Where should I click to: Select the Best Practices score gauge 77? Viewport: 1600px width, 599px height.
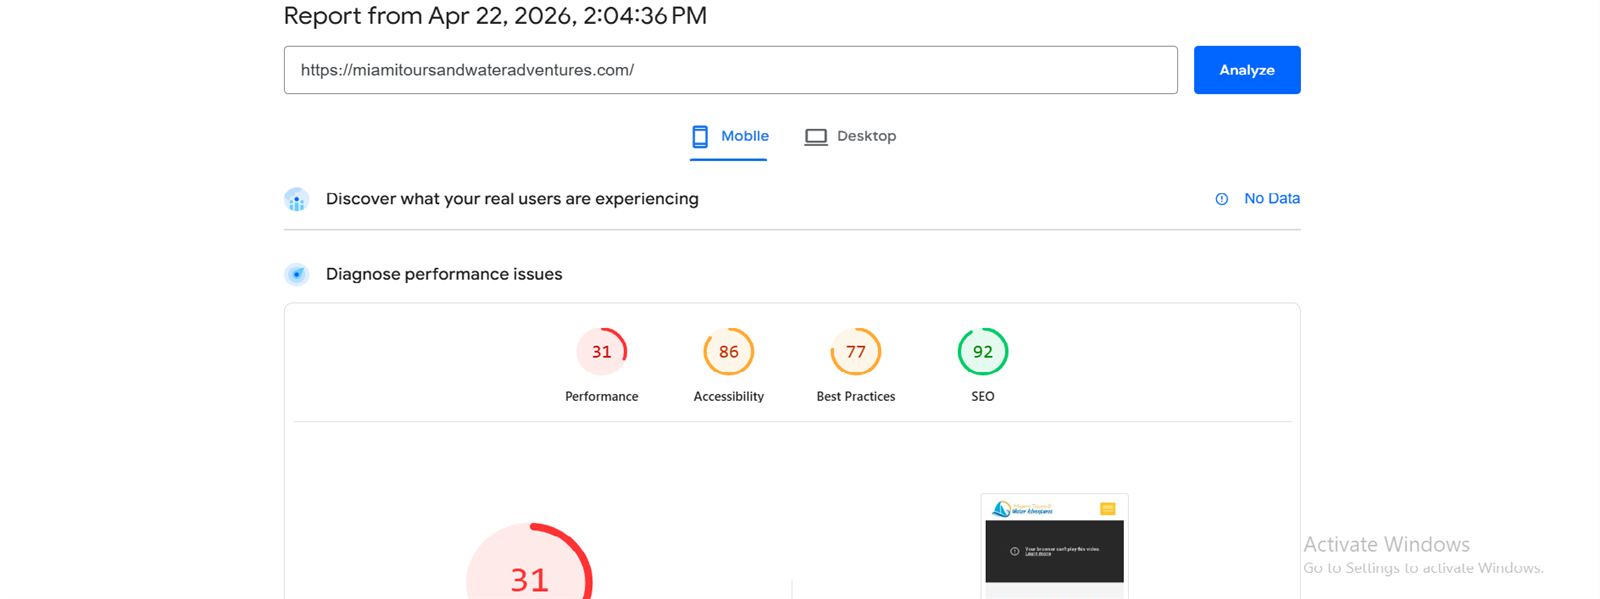[x=855, y=352]
